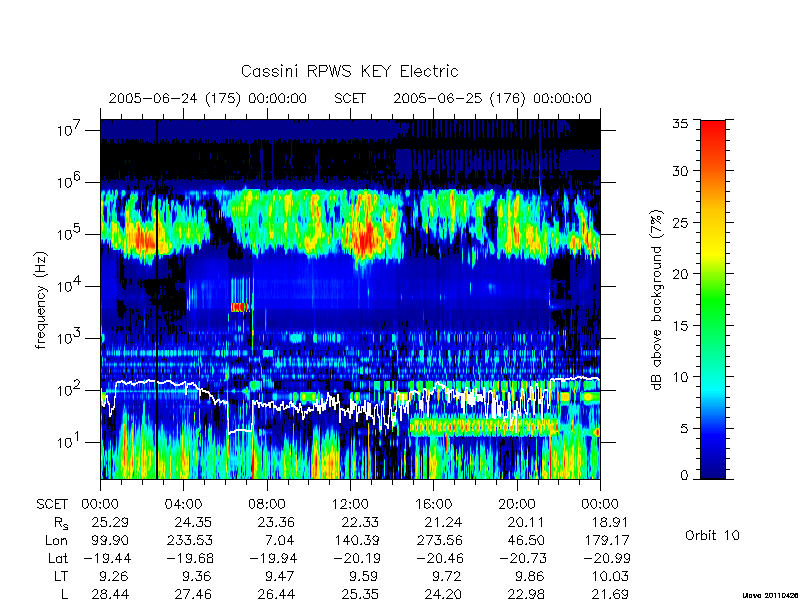This screenshot has height=600, width=800.
Task: Click the Lat value -20.46
Action: (439, 559)
